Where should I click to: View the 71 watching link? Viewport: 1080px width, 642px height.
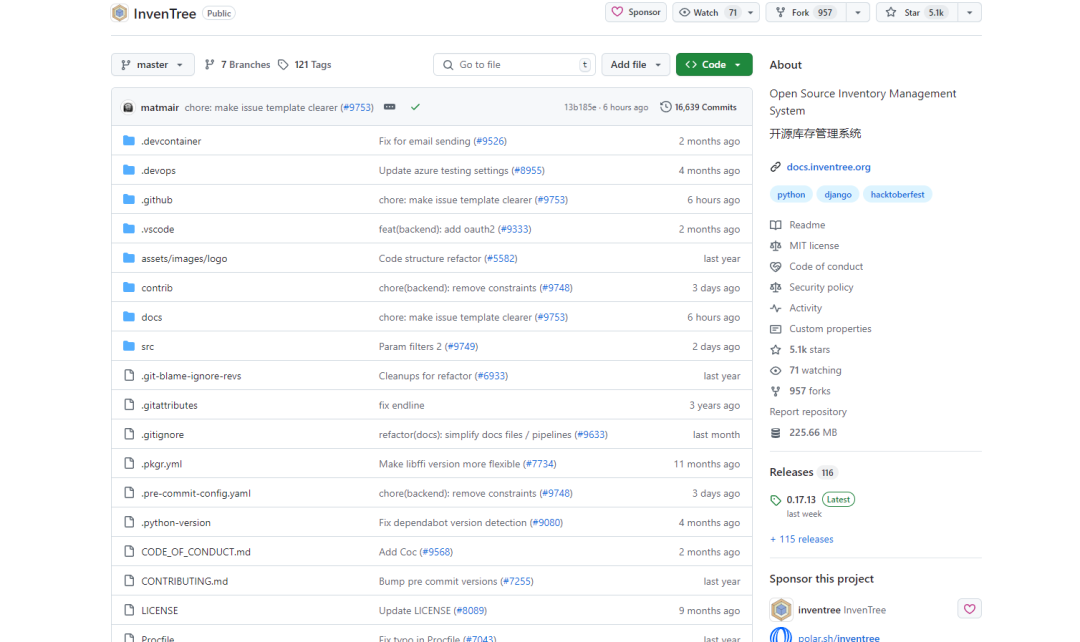tap(805, 370)
